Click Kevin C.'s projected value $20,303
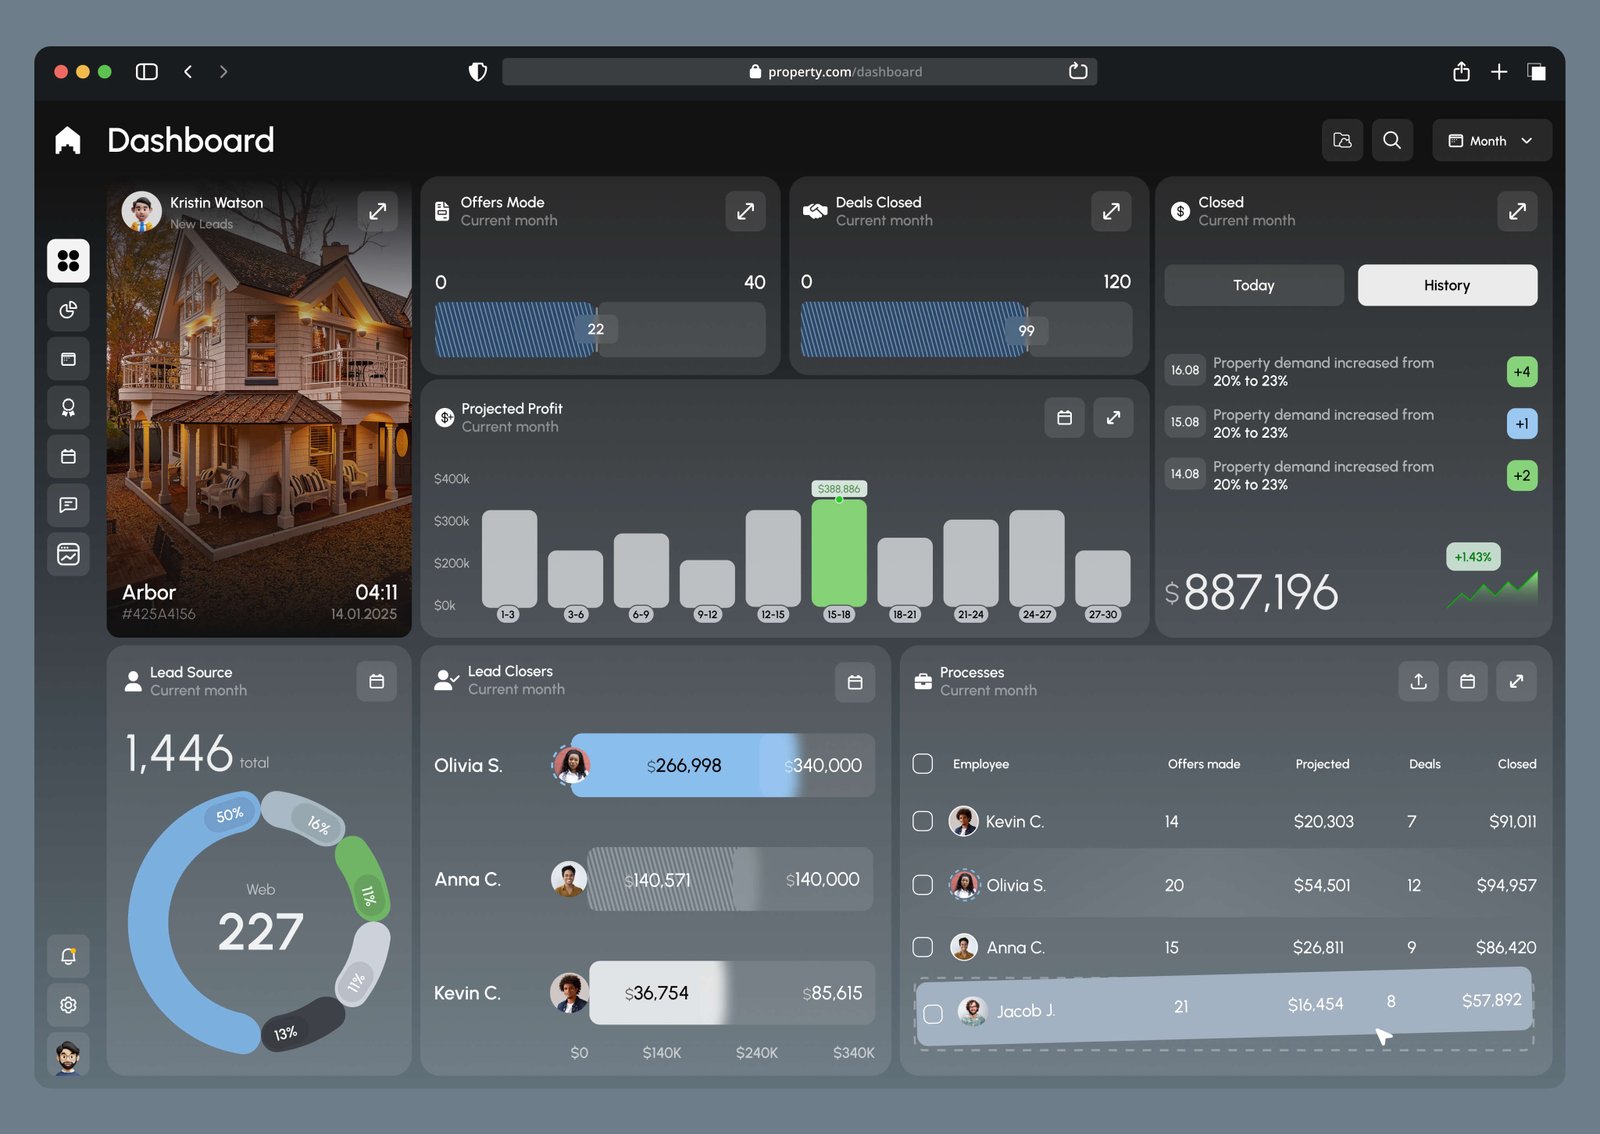The width and height of the screenshot is (1600, 1134). pyautogui.click(x=1323, y=821)
